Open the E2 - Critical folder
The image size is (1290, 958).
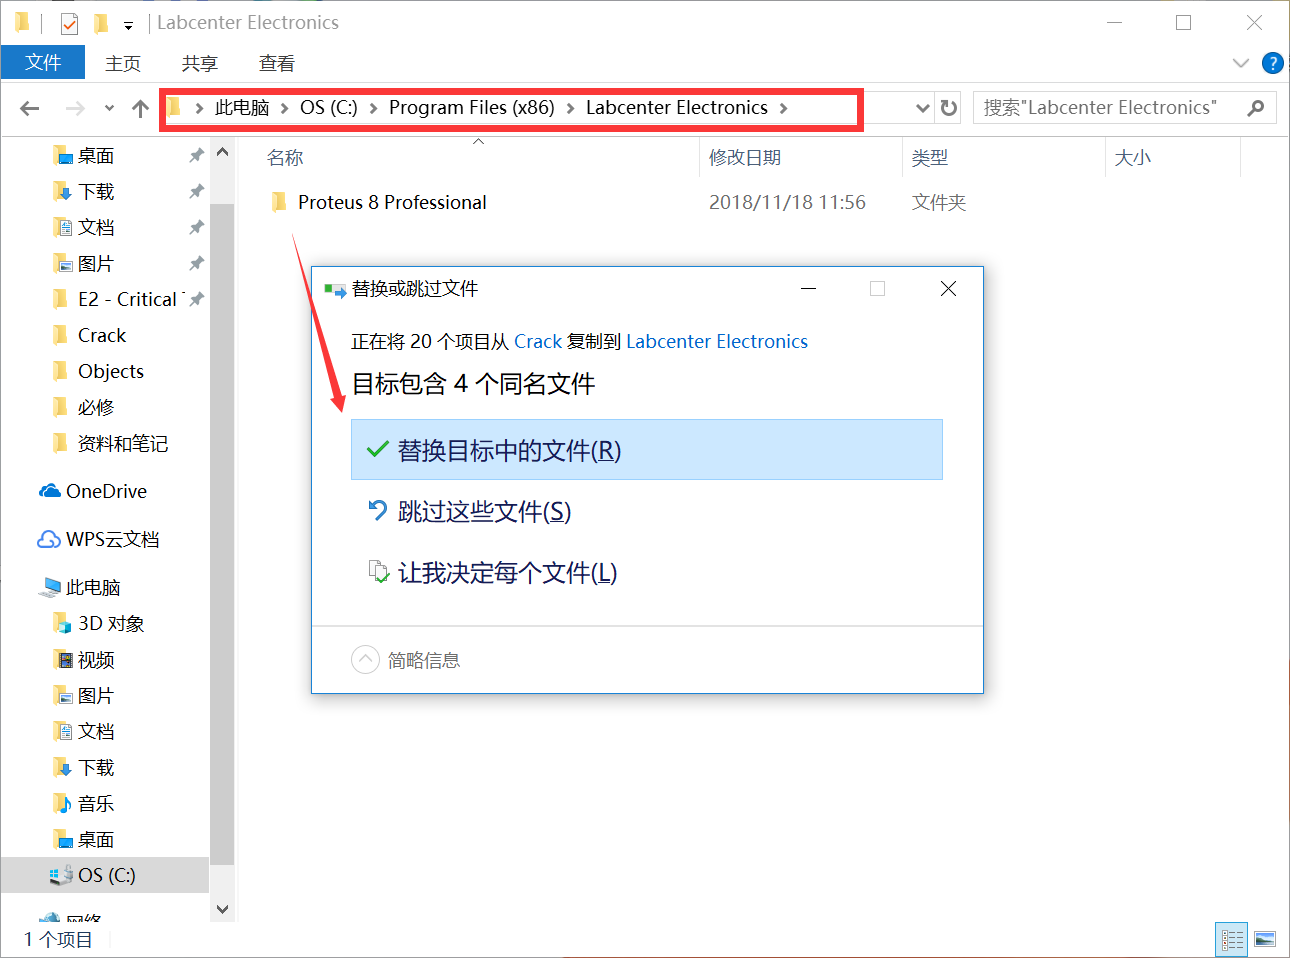[127, 299]
